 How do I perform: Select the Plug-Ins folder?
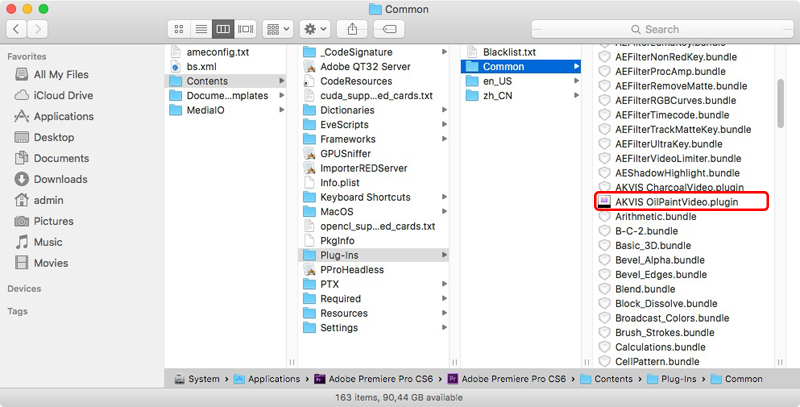pos(373,255)
